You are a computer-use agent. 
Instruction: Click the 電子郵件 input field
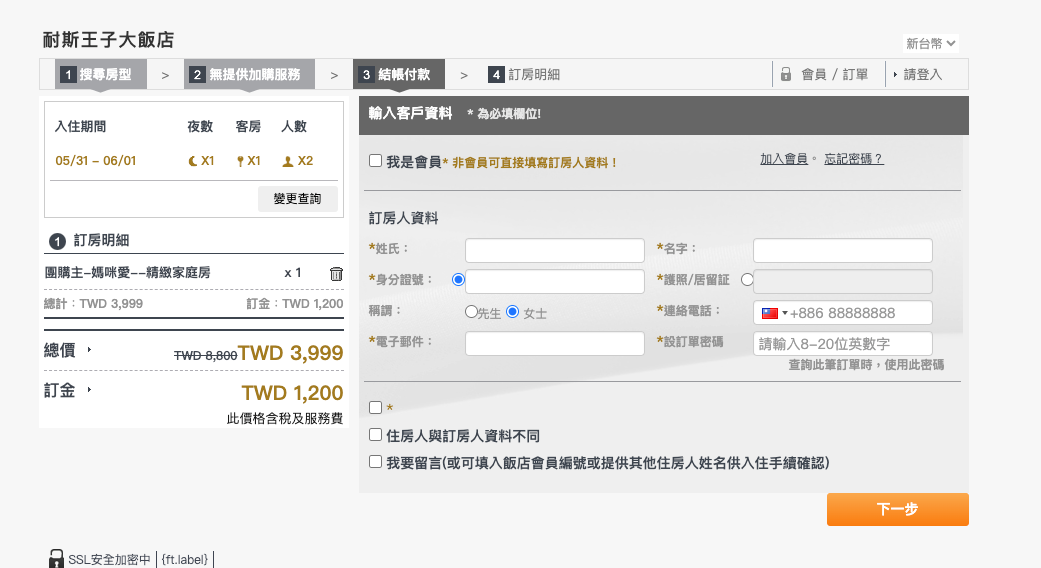(x=555, y=343)
